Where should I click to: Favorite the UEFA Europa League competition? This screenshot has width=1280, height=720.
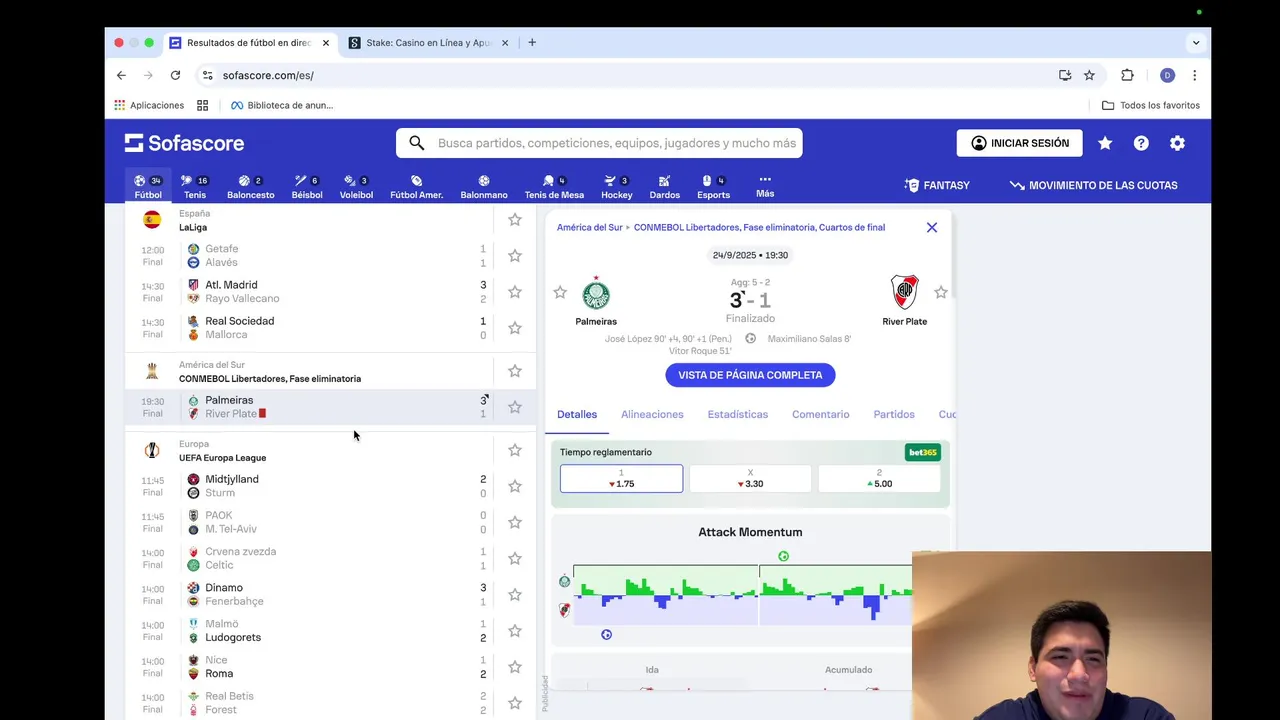tap(515, 450)
